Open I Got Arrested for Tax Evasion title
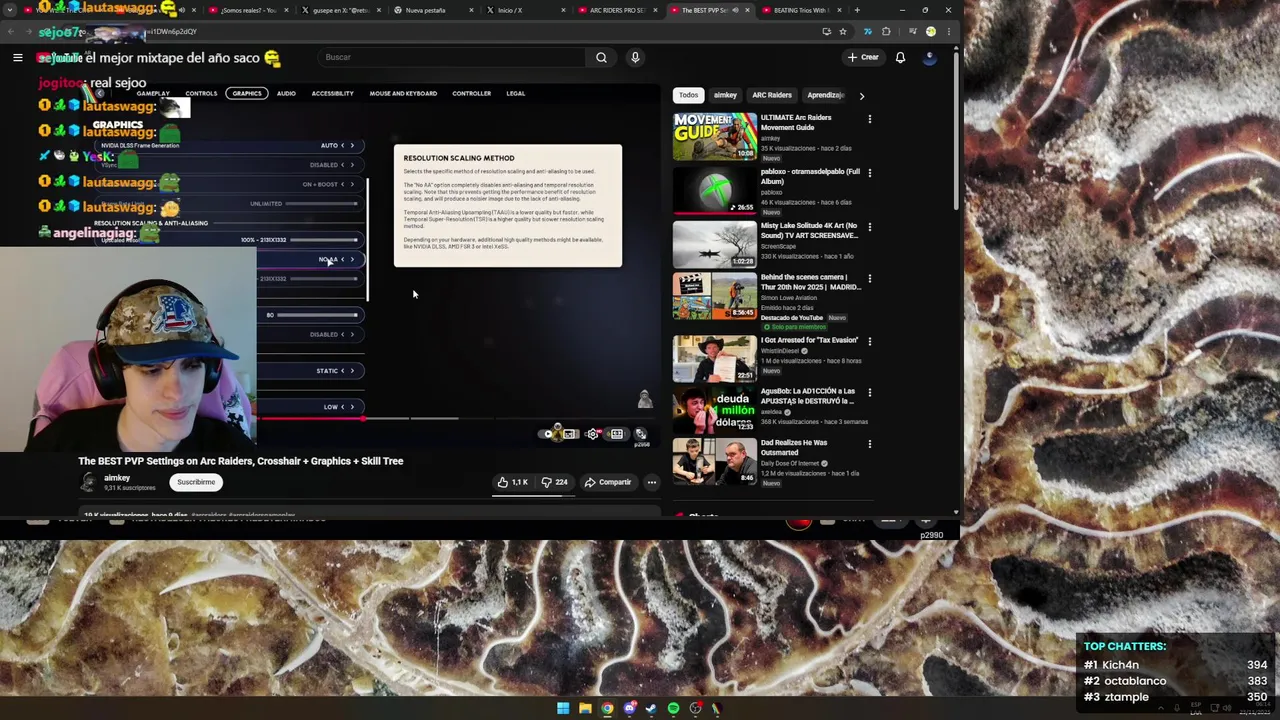This screenshot has width=1280, height=720. click(x=809, y=340)
